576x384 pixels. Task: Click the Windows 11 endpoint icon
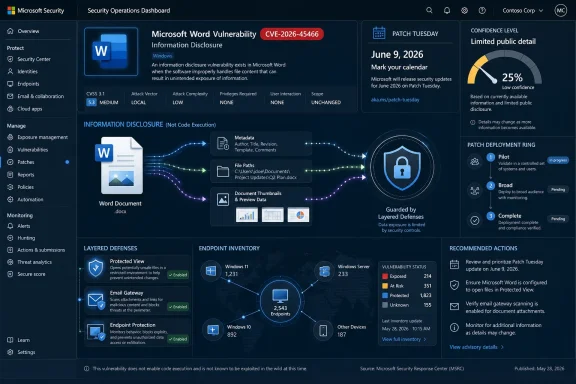pyautogui.click(x=211, y=271)
